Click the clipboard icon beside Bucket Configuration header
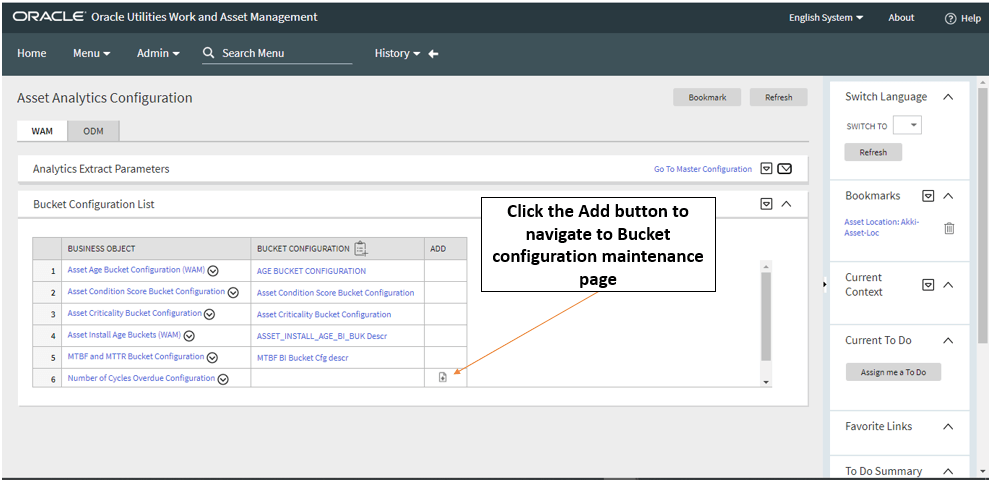Screen dimensions: 989x480 tap(361, 249)
